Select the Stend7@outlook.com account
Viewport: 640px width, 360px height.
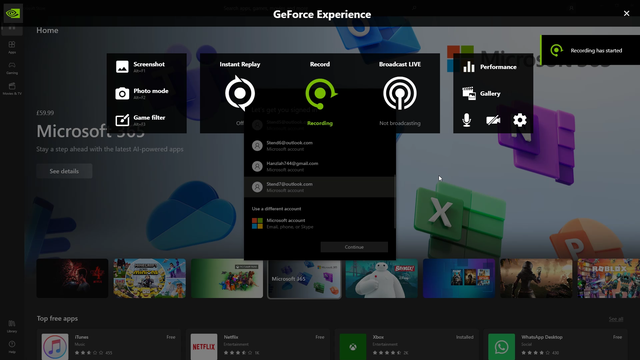319,187
